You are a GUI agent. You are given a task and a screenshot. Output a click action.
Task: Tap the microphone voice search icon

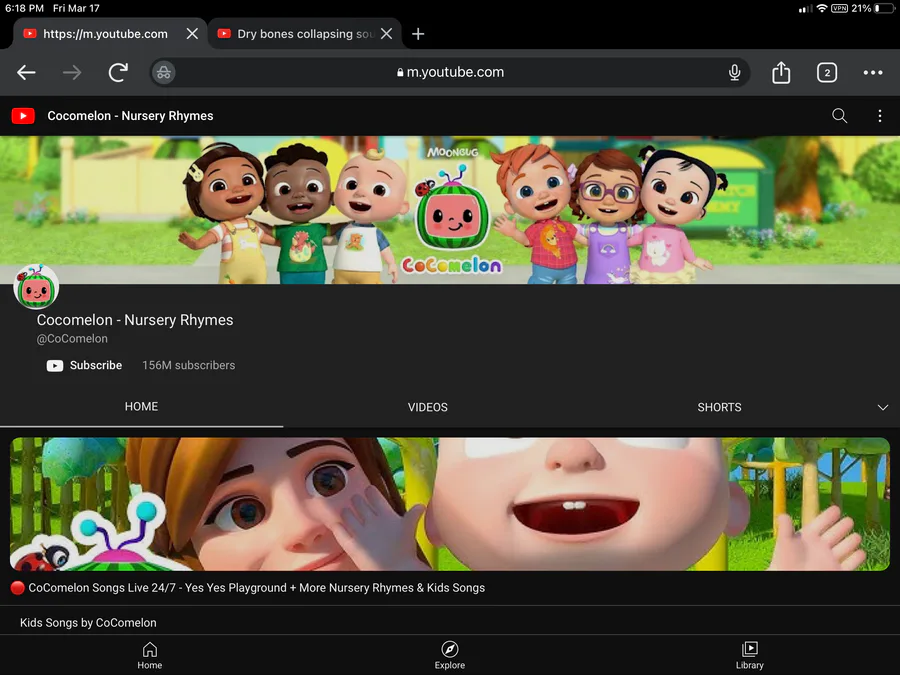click(734, 72)
